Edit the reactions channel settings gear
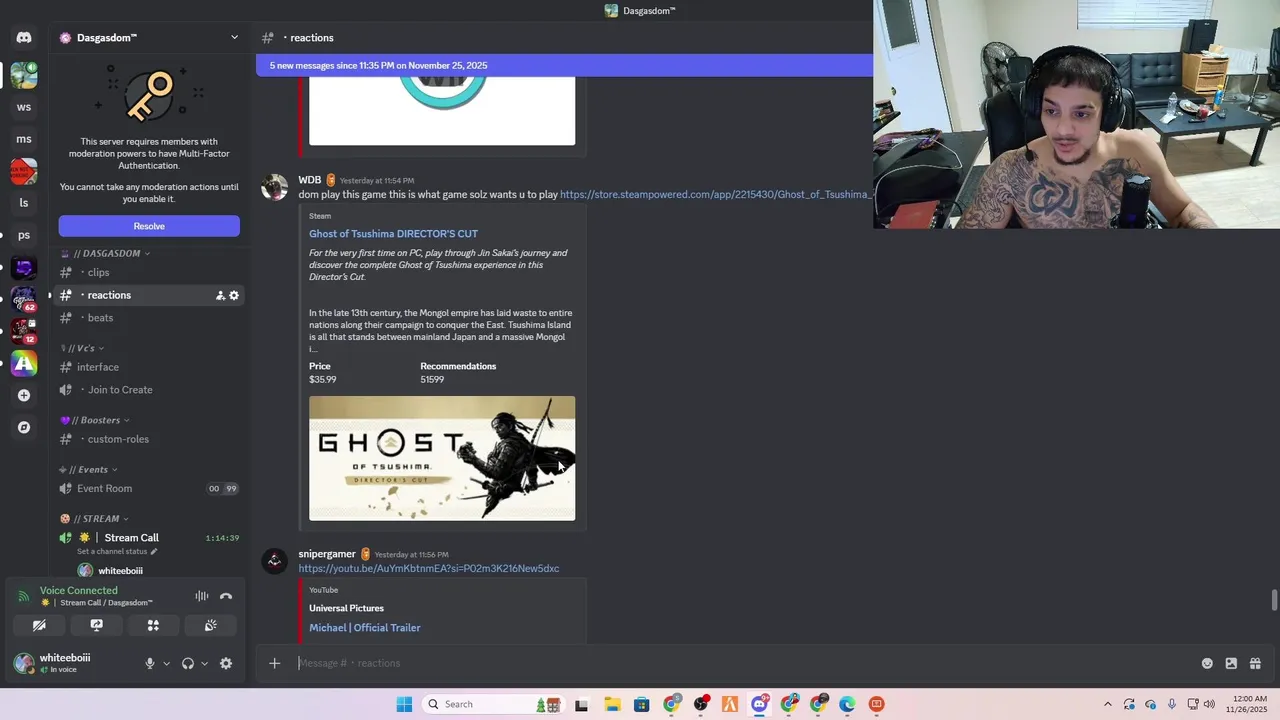Viewport: 1280px width, 720px height. [x=234, y=295]
